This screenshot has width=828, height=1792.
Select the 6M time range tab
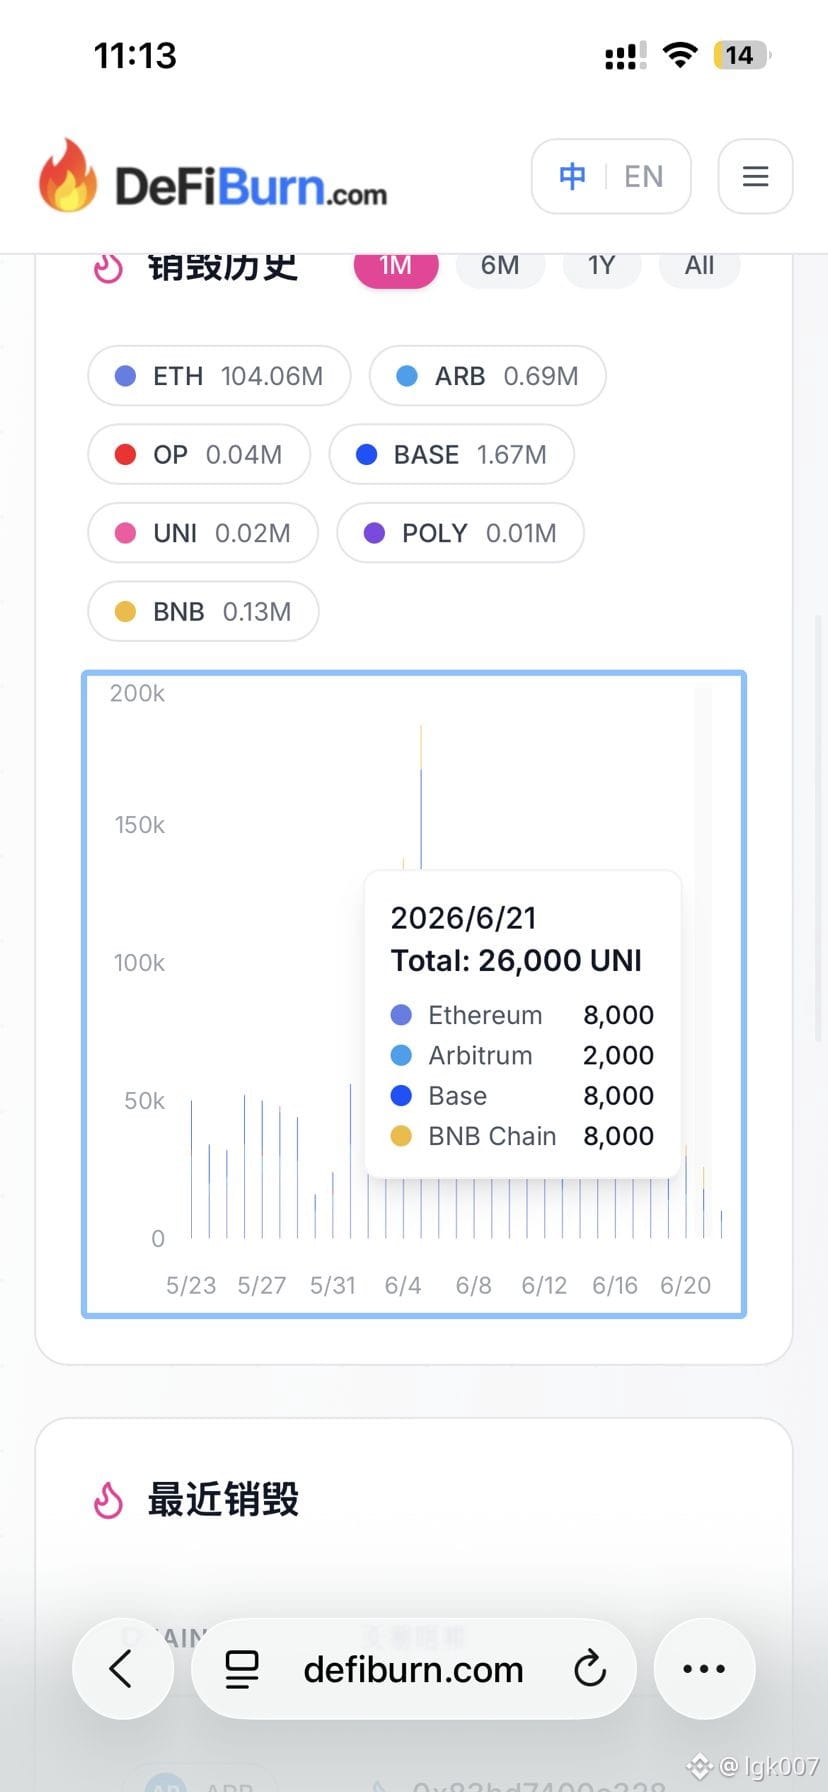pyautogui.click(x=500, y=266)
